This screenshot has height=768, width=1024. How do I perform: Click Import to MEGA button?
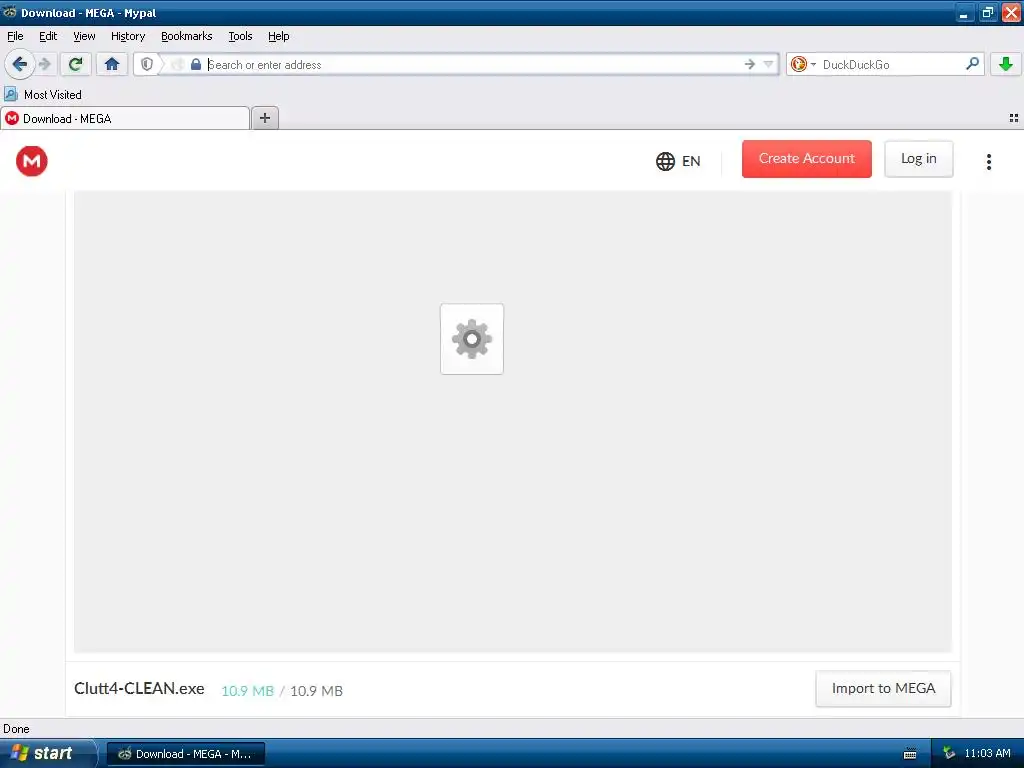click(883, 688)
